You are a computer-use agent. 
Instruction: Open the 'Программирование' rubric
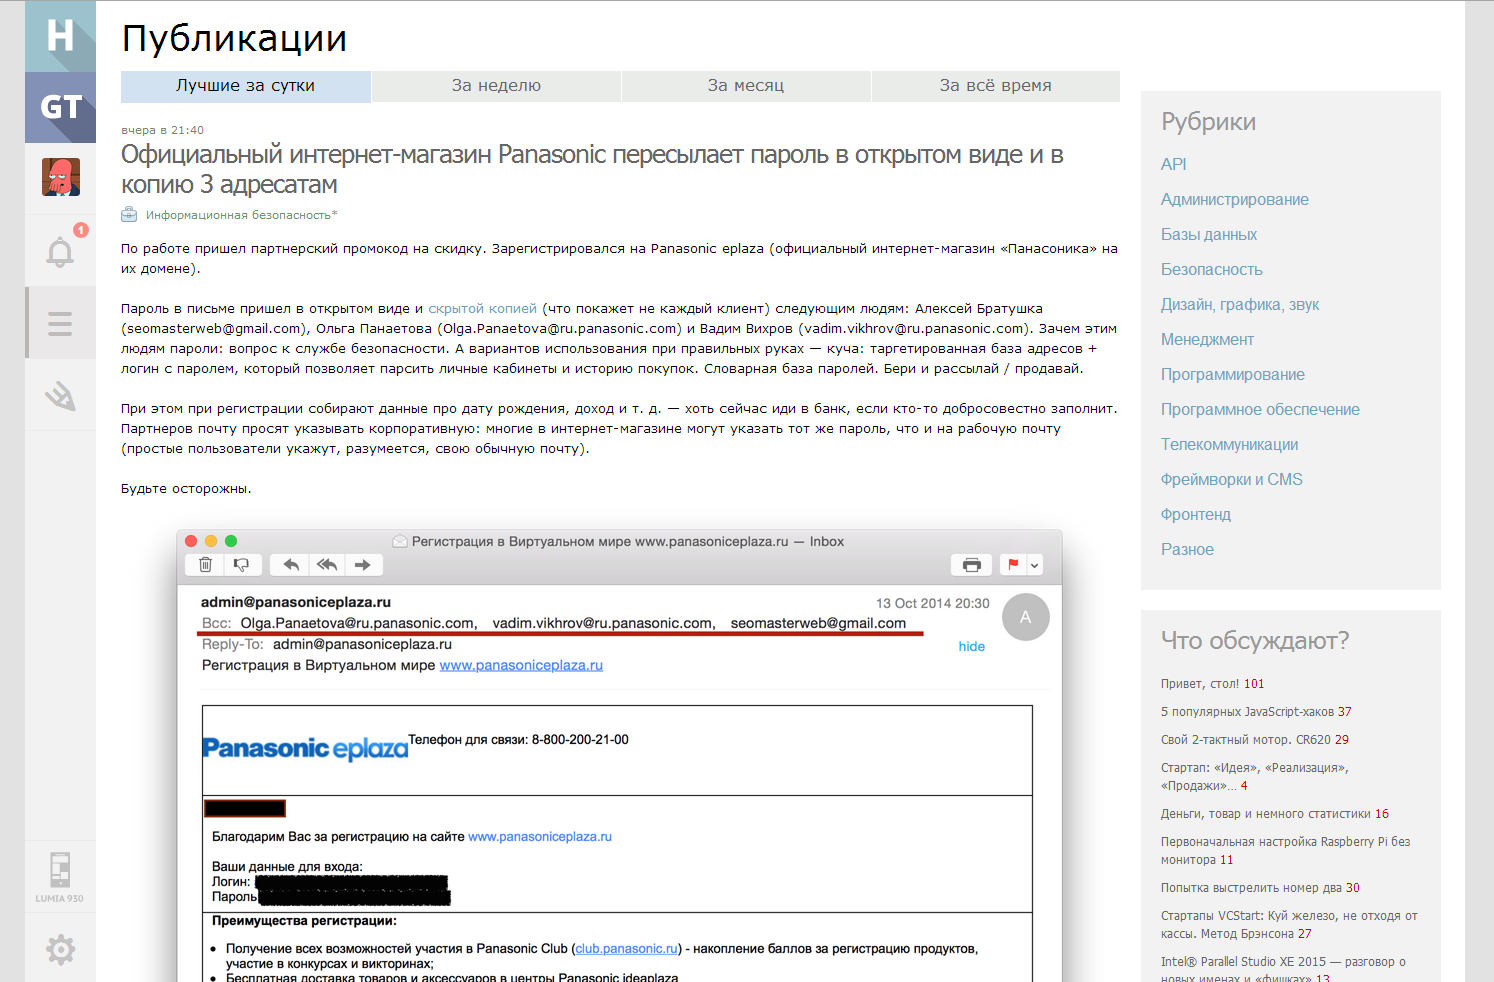pyautogui.click(x=1233, y=374)
